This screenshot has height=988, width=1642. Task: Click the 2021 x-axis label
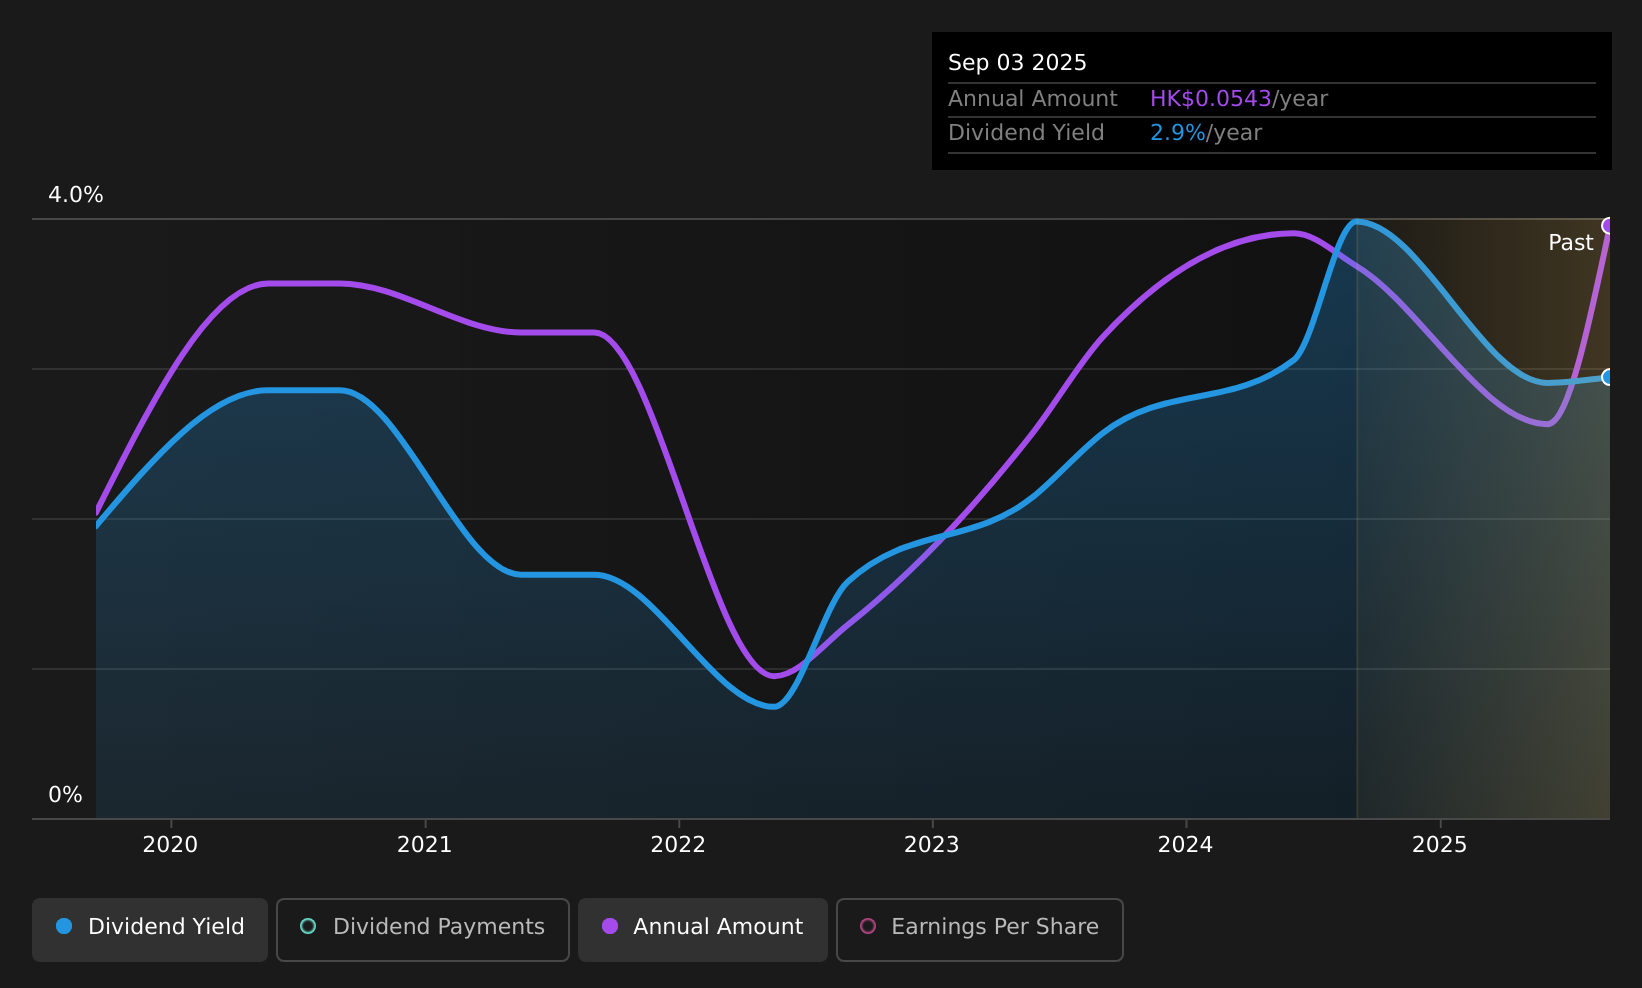point(424,845)
